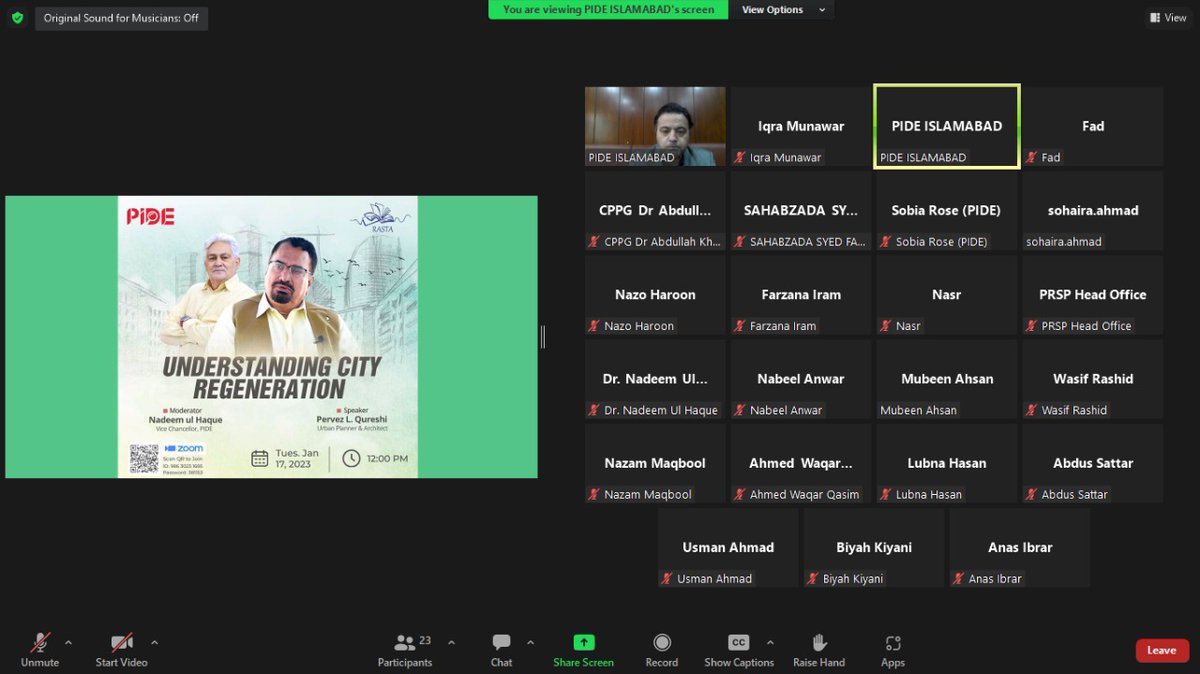Select the Biyah Kiyani participant tile
This screenshot has height=674, width=1200.
pos(874,548)
